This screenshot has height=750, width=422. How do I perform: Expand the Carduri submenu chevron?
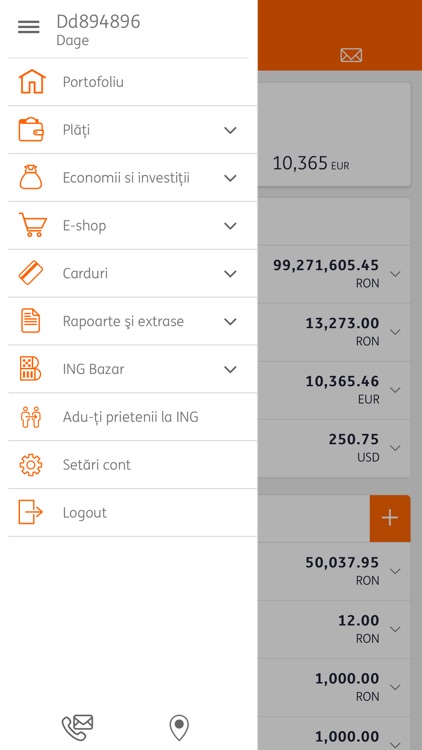click(x=231, y=274)
